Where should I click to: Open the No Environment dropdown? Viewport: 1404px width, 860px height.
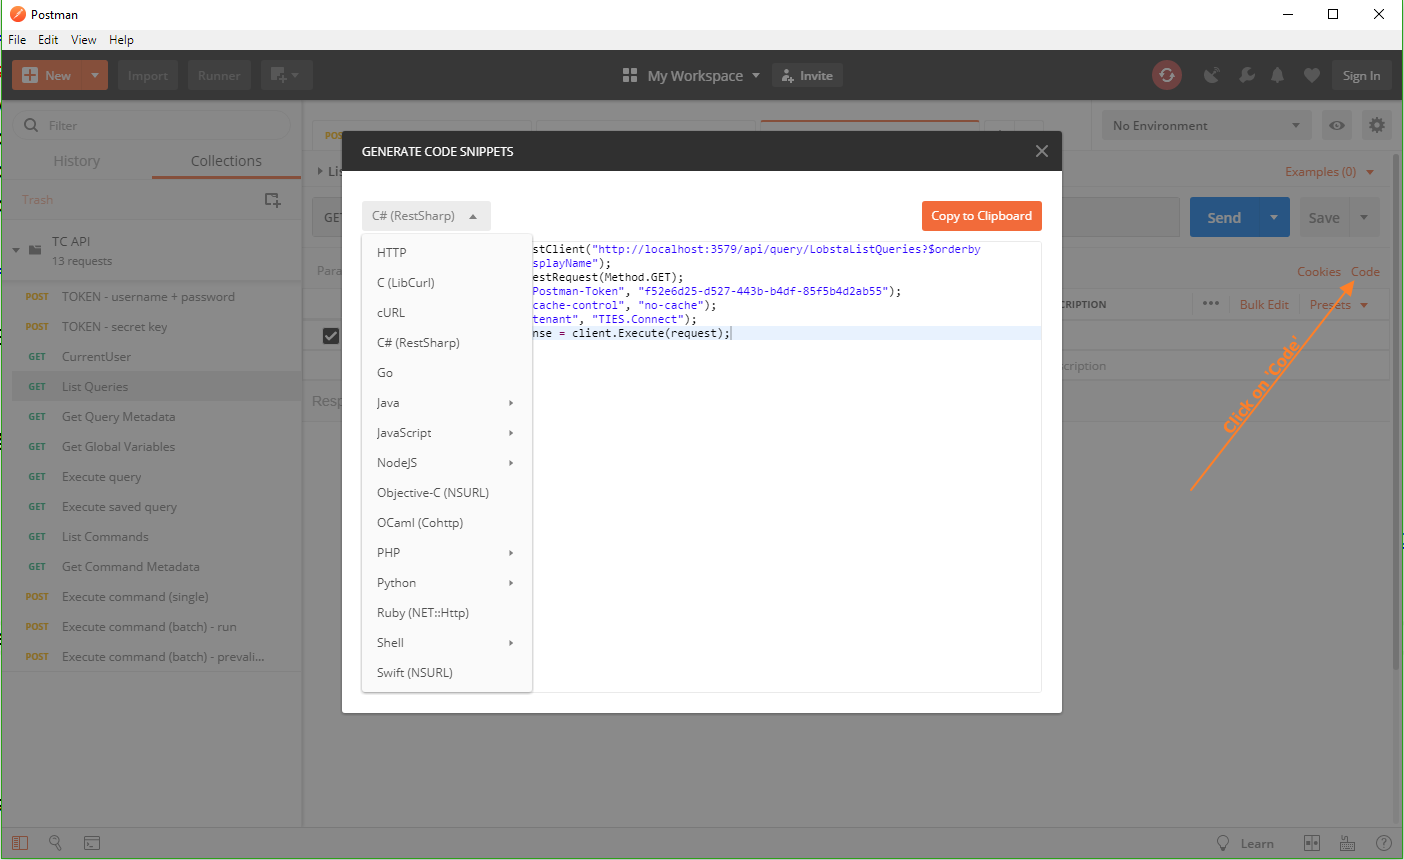coord(1206,126)
